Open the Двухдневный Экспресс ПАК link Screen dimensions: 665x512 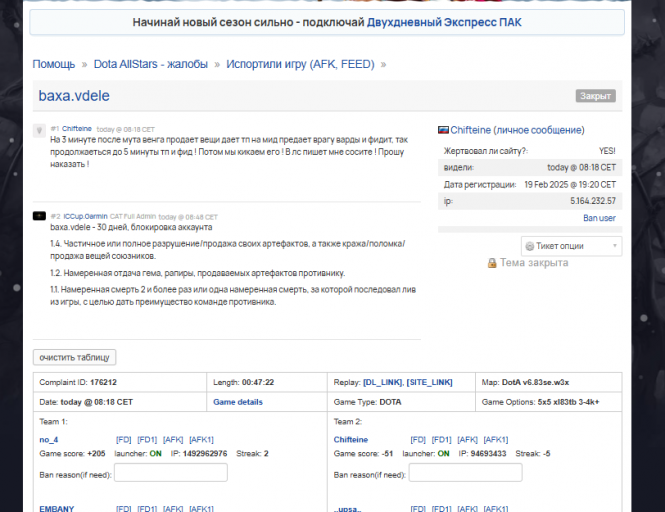444,22
